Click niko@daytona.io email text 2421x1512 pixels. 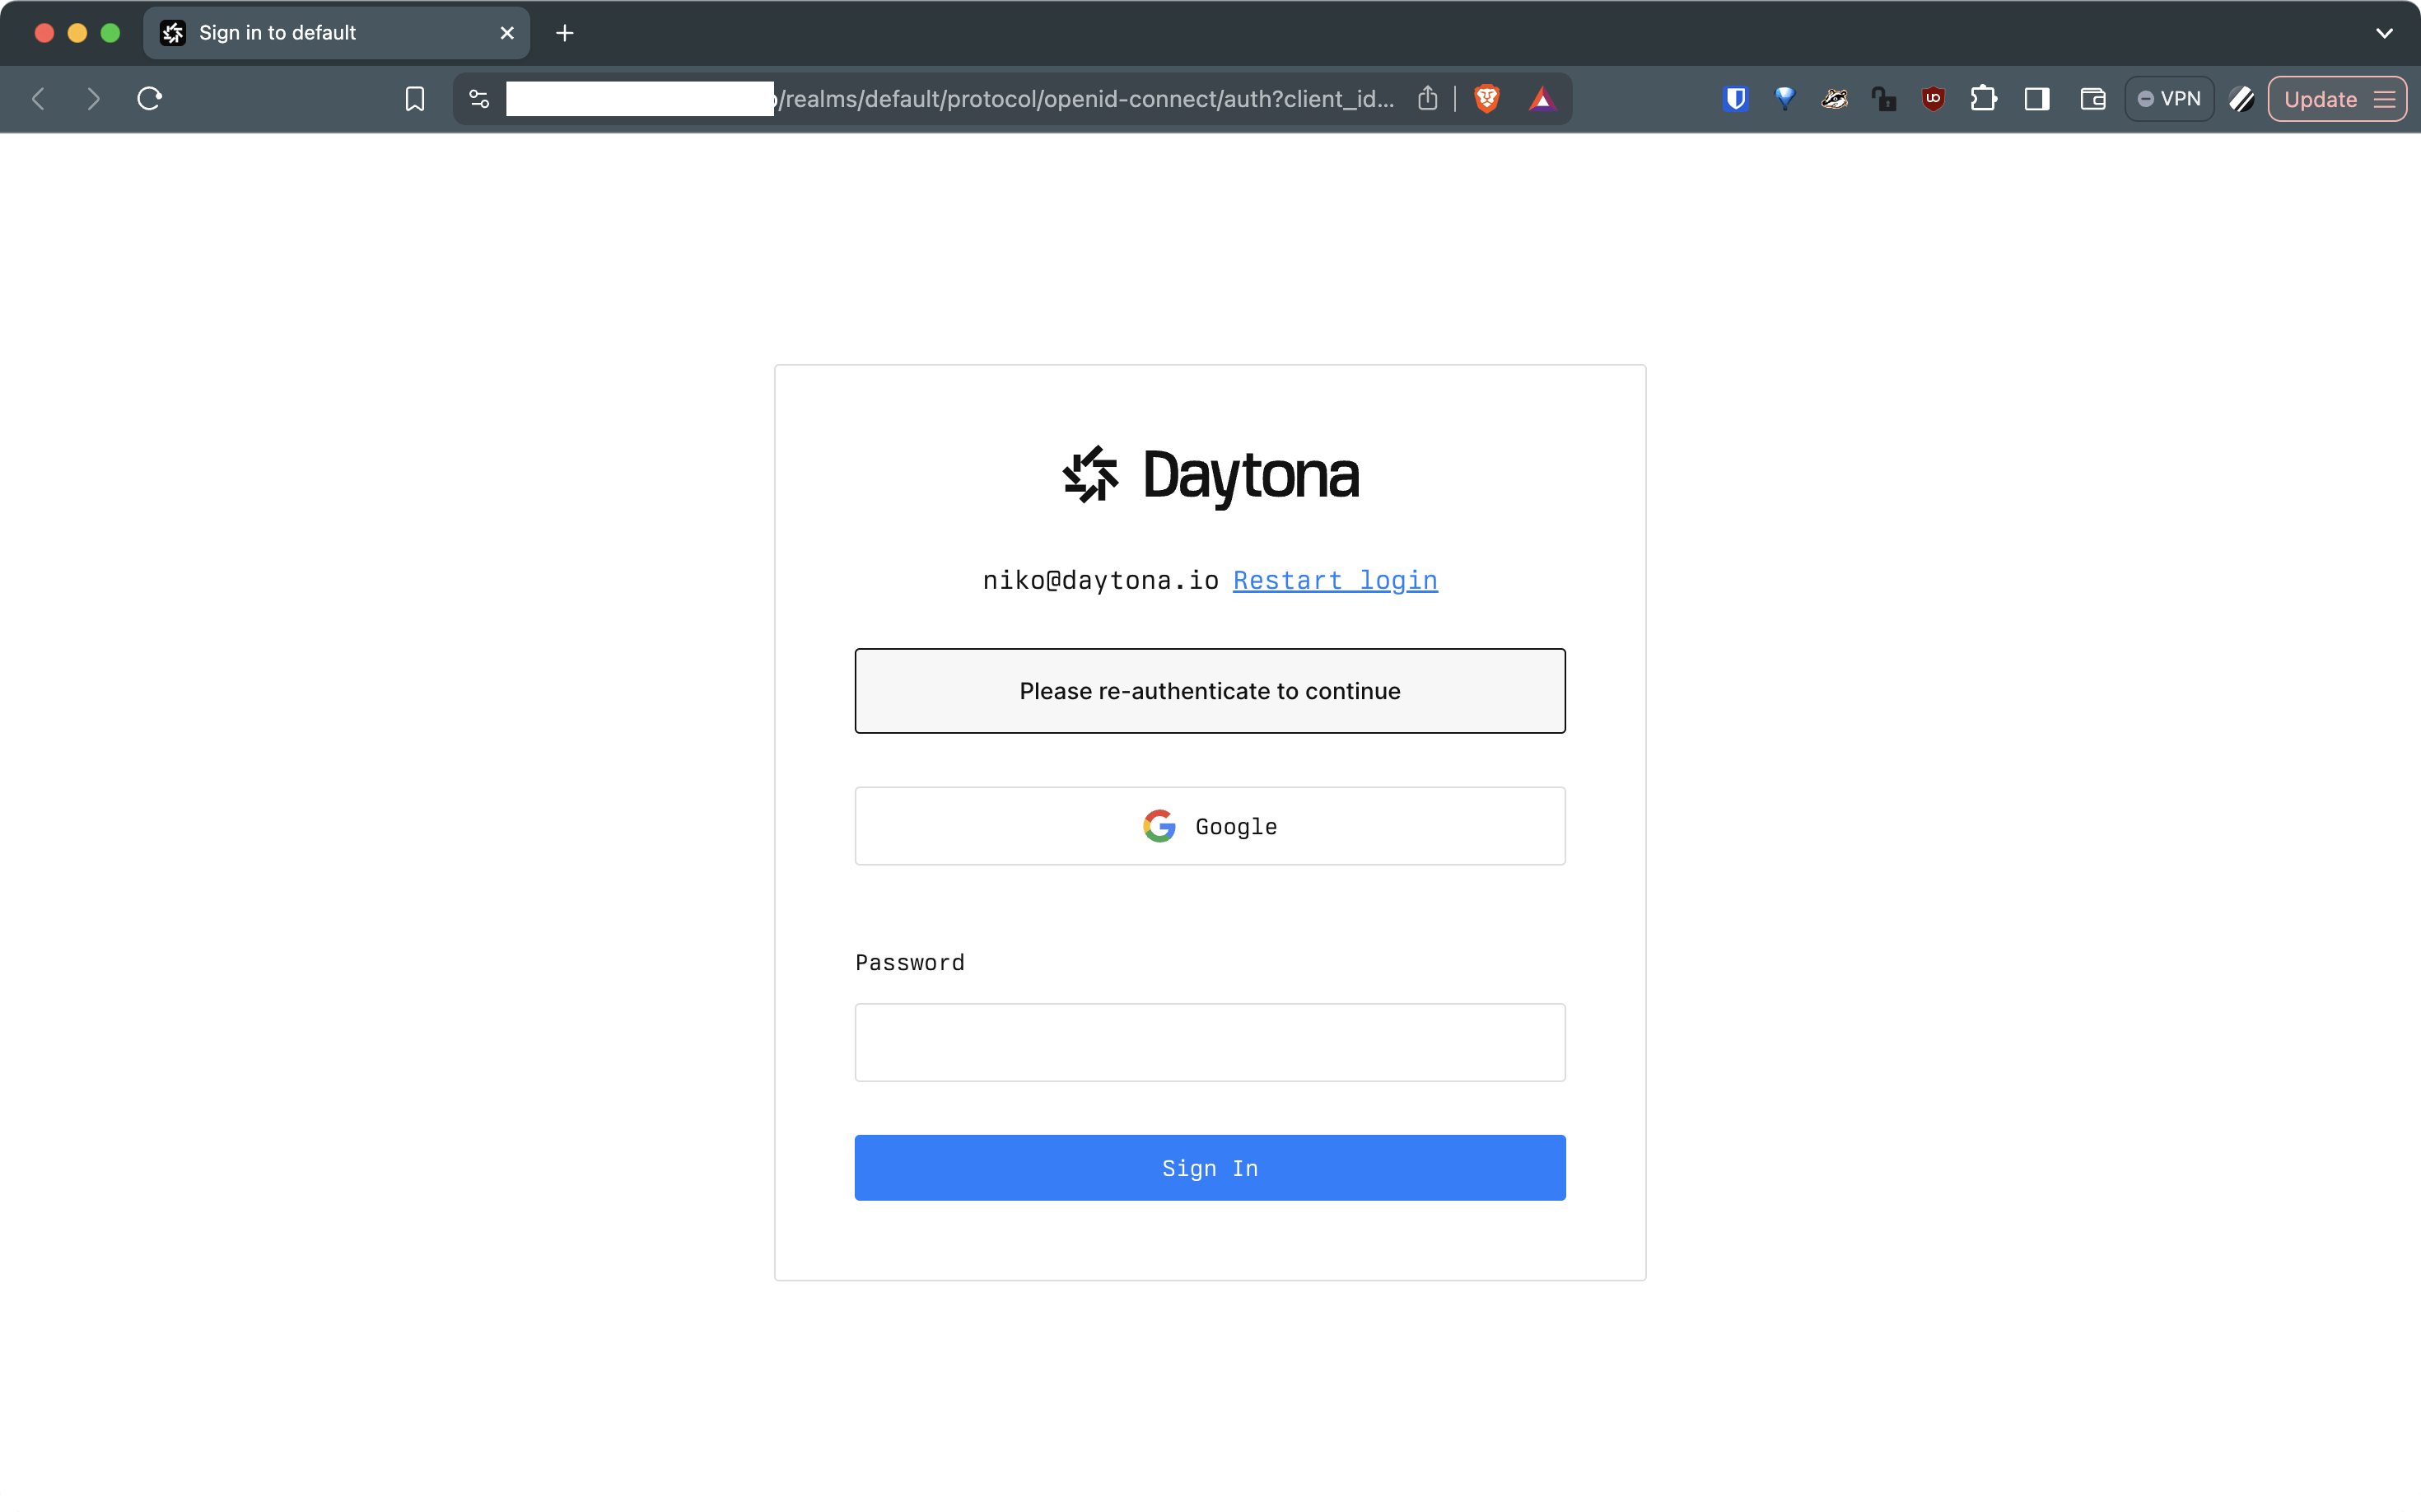click(1100, 580)
